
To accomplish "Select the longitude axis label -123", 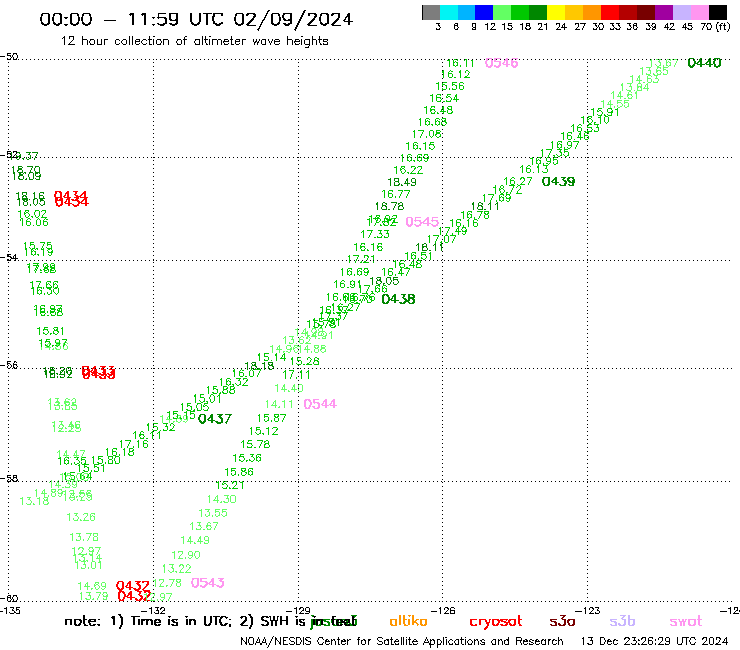I will point(588,610).
